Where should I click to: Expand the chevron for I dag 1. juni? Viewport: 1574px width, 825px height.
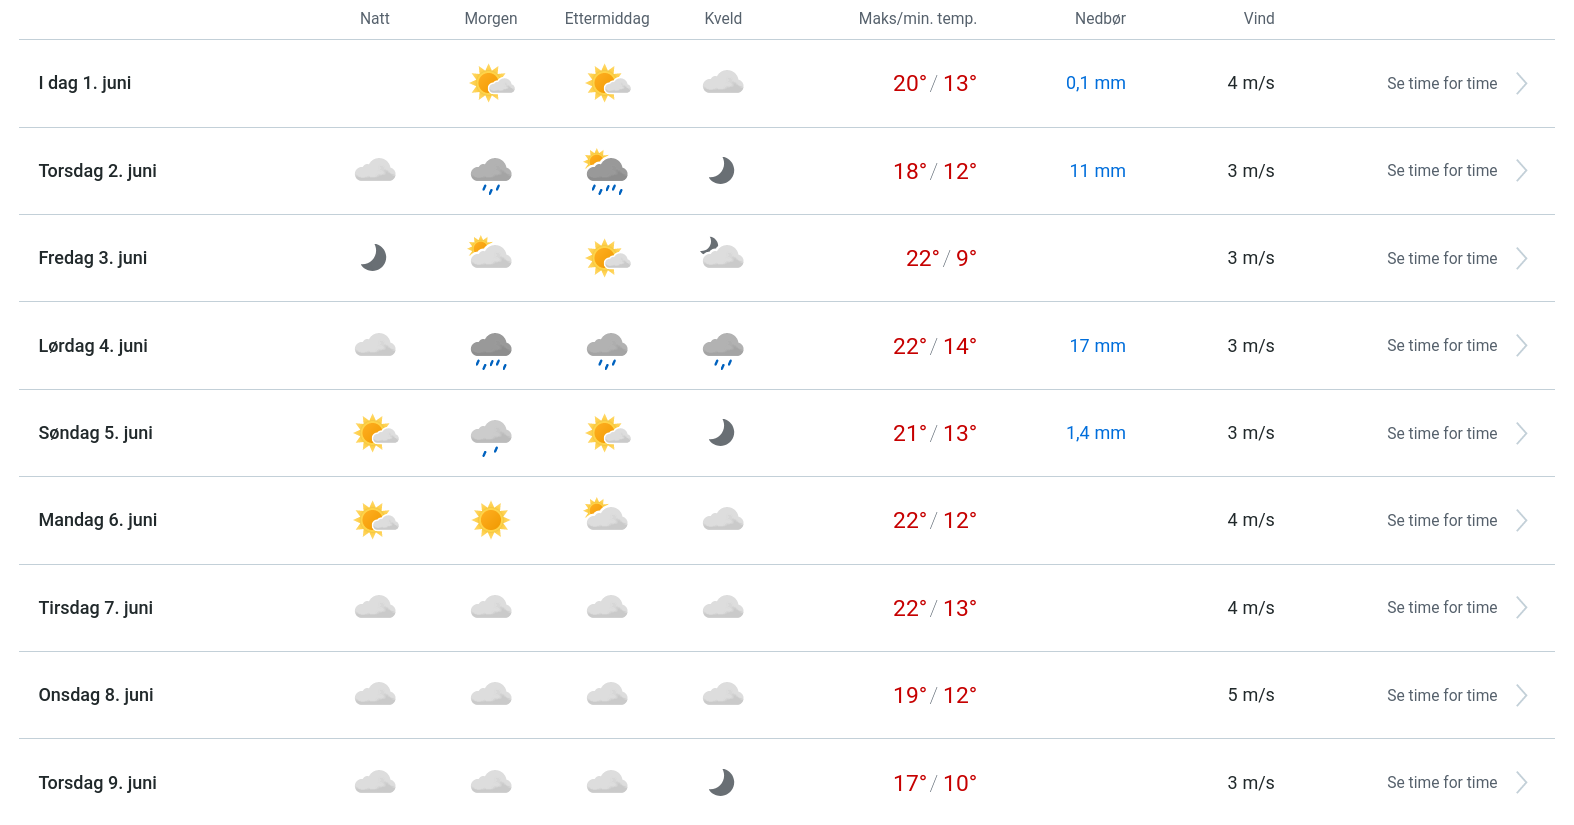point(1521,83)
